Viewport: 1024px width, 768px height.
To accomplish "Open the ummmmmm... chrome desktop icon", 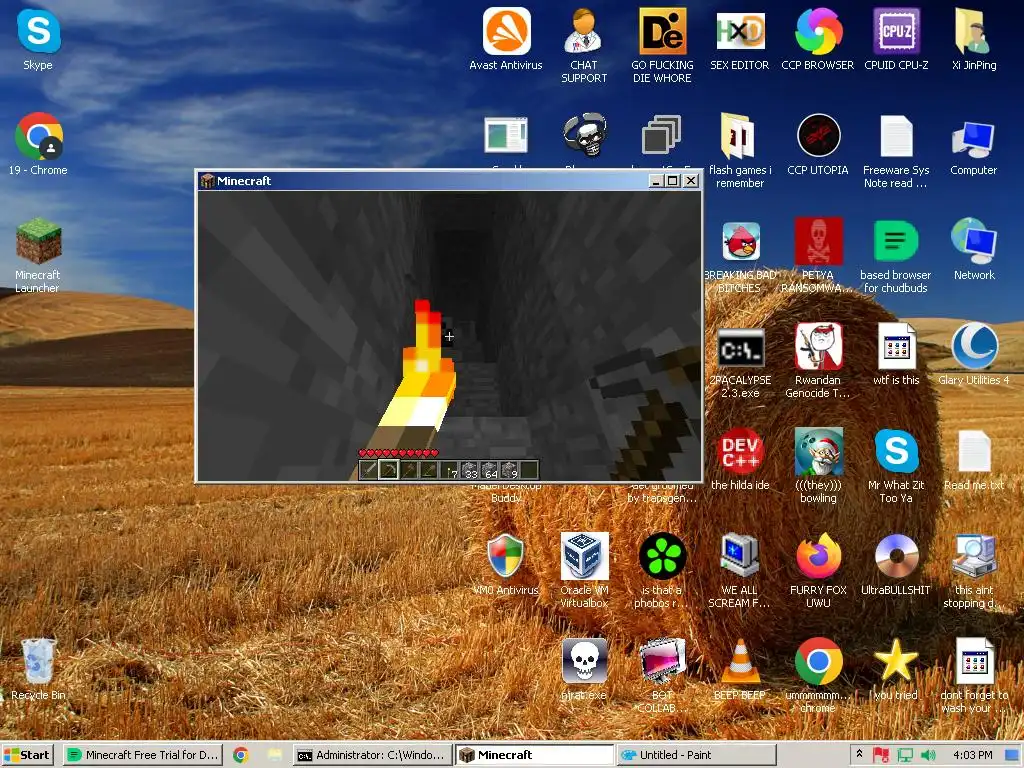I will (818, 676).
